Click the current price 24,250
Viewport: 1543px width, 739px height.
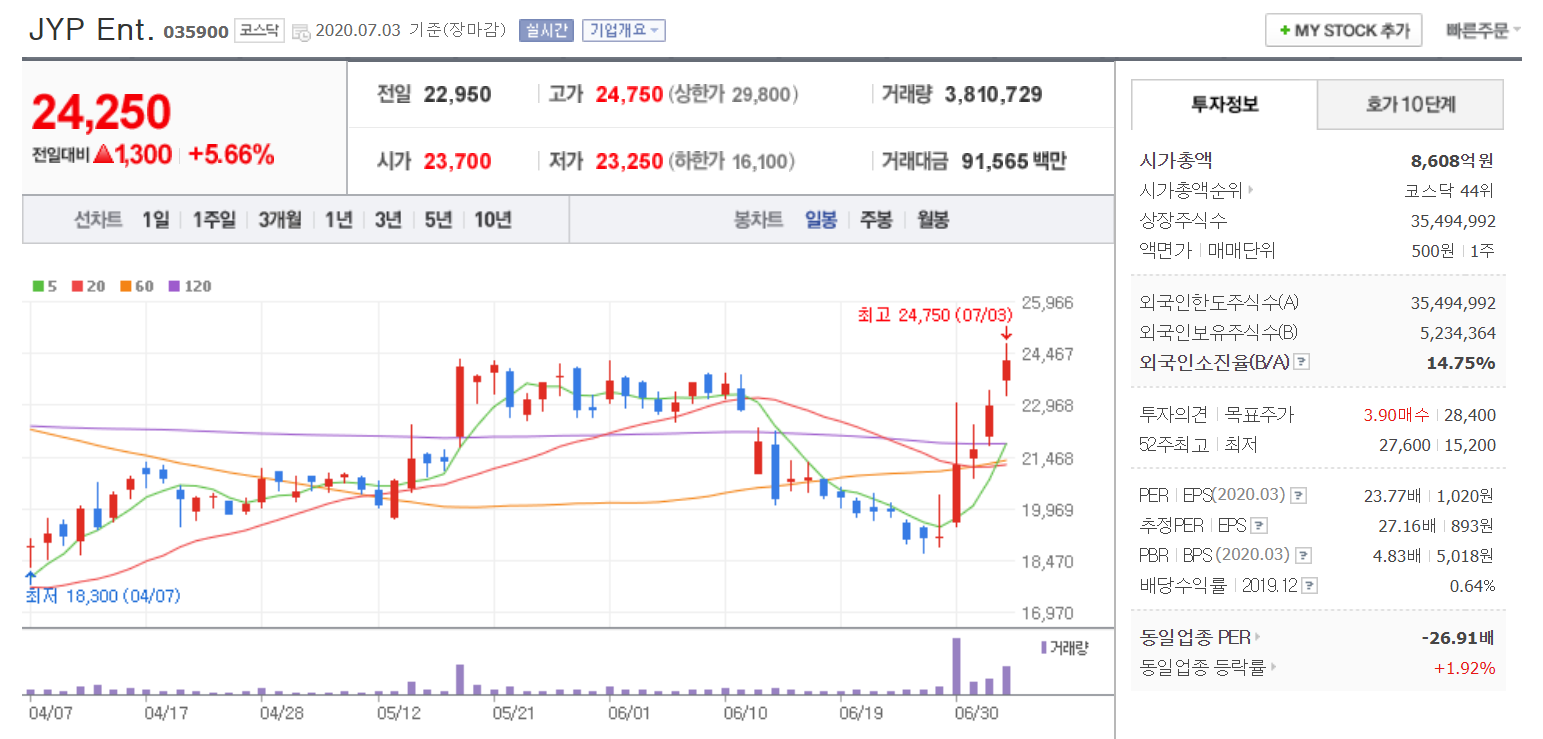pos(102,113)
